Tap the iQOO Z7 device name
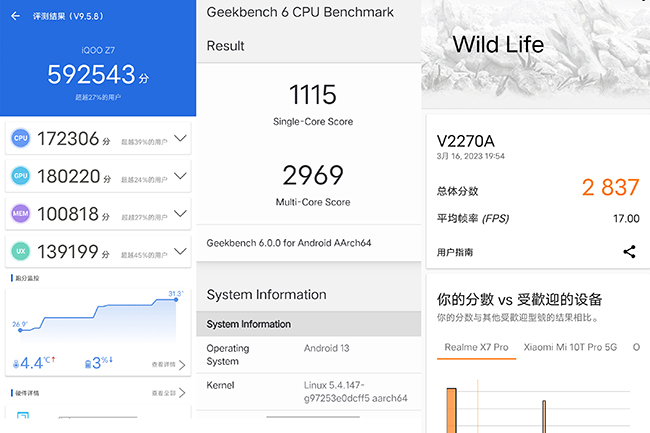Screen dimensions: 650x433 (x=98, y=50)
